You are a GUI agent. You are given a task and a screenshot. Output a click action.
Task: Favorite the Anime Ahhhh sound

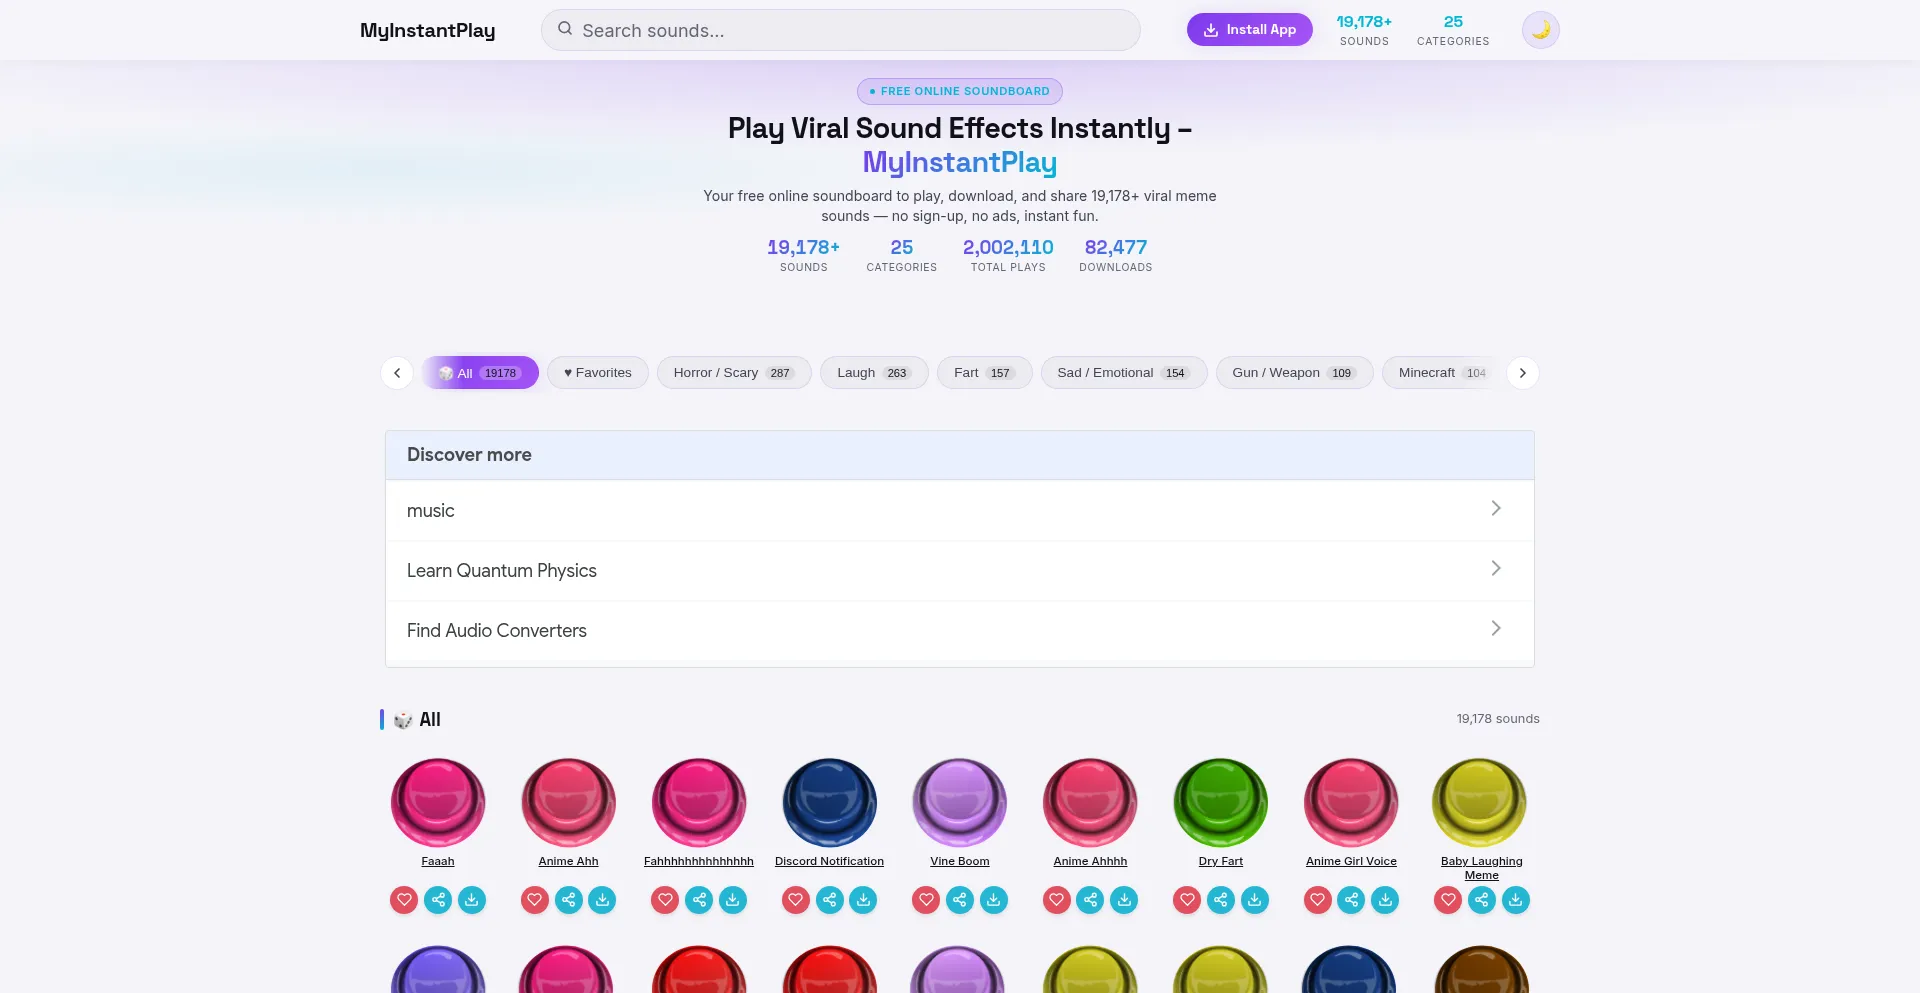tap(1057, 900)
